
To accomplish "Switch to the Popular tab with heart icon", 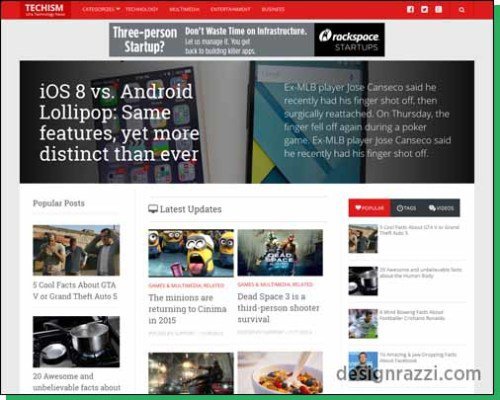I will (369, 208).
